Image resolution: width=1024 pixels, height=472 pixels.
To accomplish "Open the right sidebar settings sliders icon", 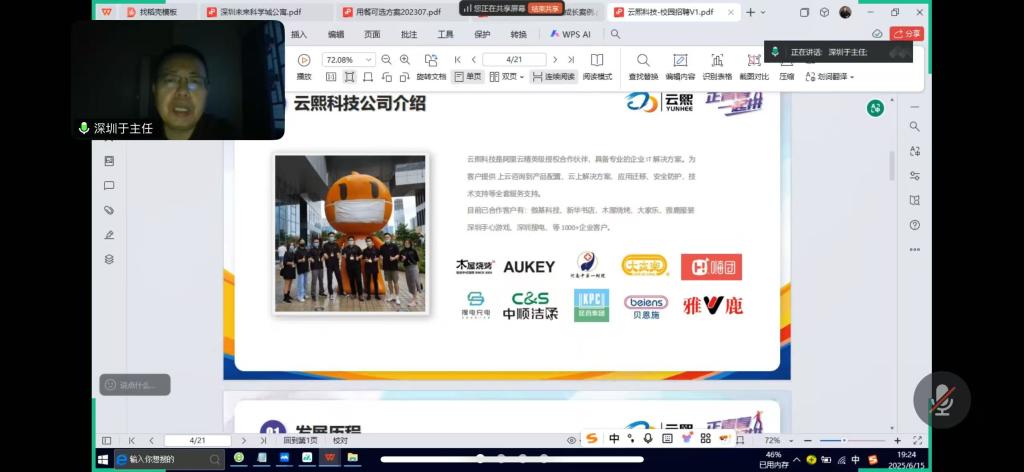I will [914, 176].
